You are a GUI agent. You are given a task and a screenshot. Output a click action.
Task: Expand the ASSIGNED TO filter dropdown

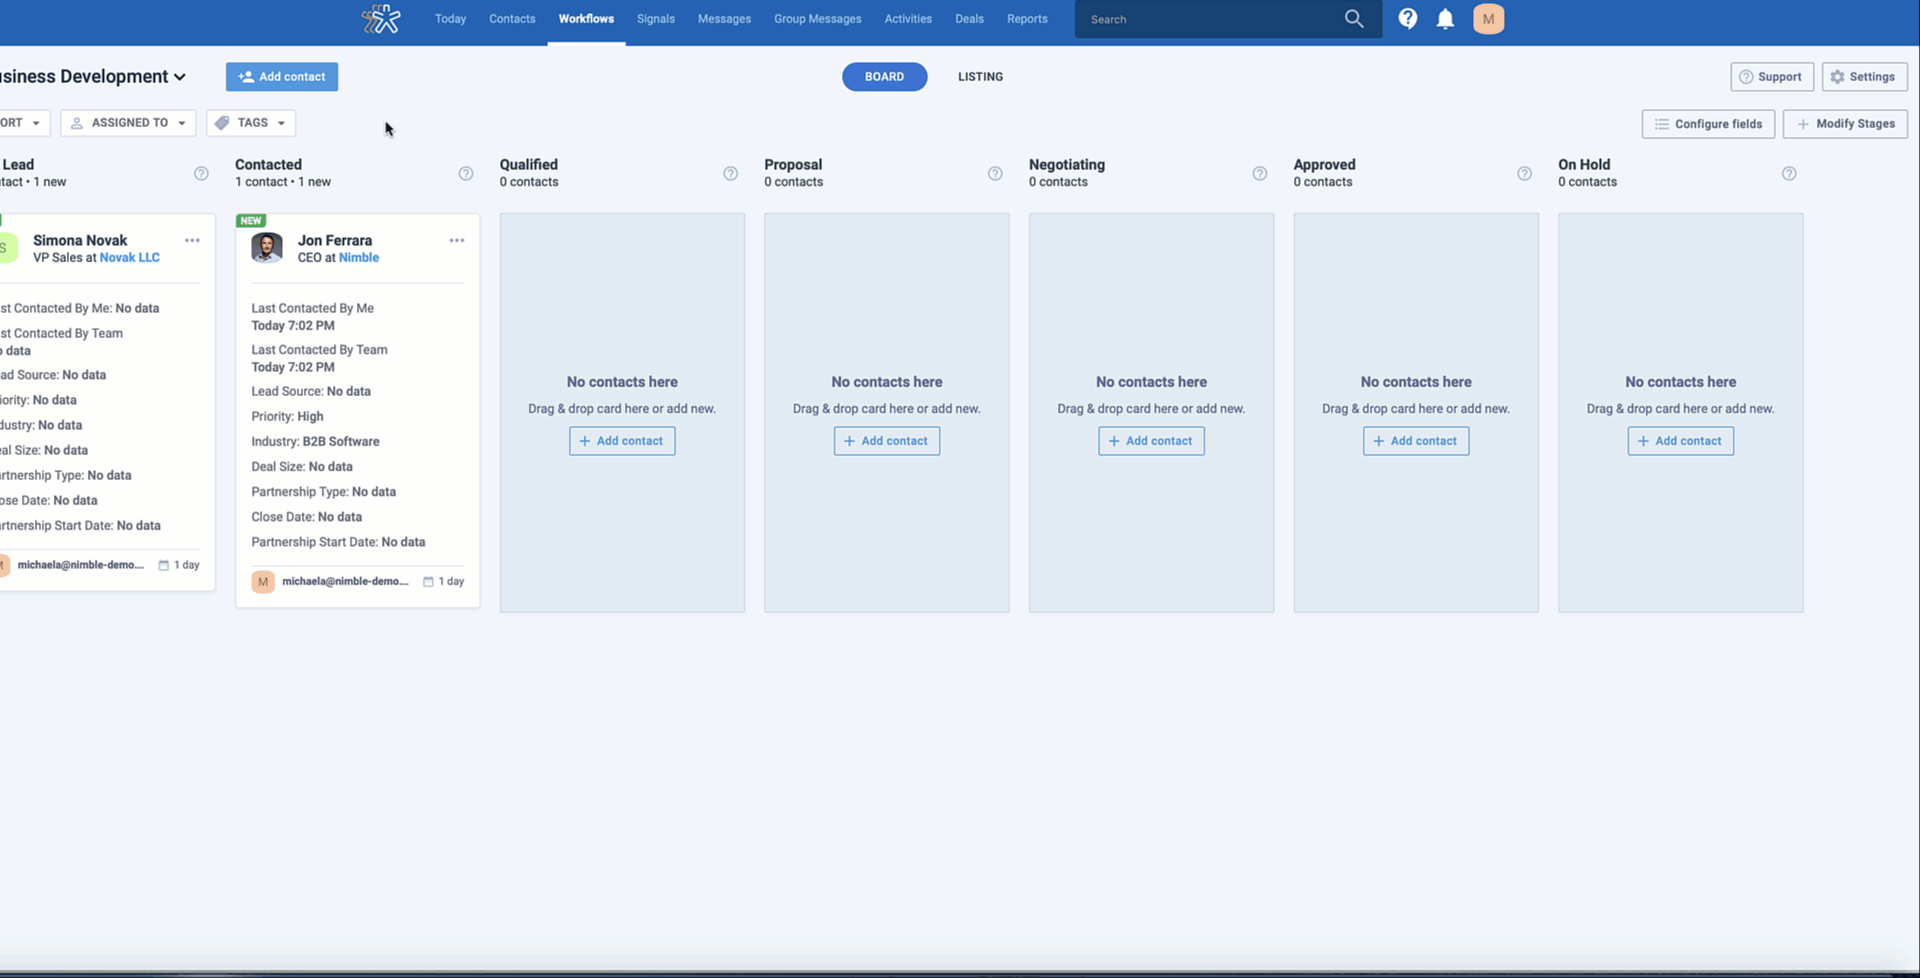click(127, 122)
